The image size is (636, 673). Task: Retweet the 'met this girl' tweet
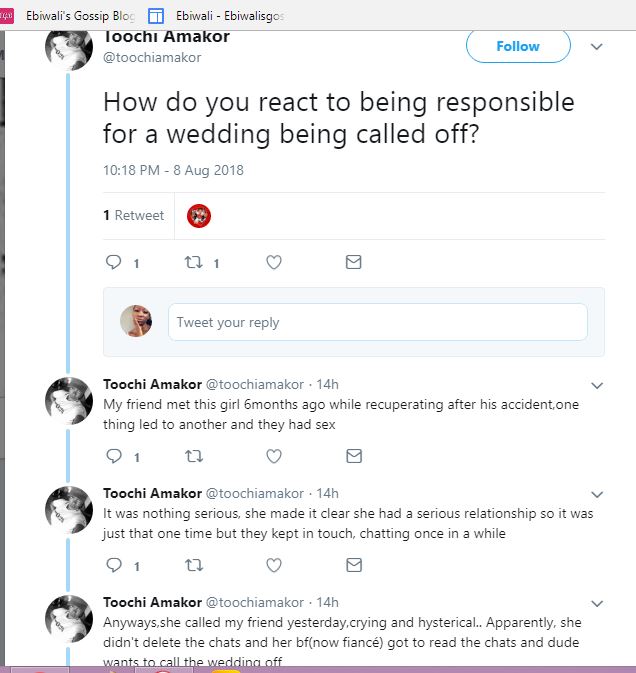pyautogui.click(x=194, y=456)
